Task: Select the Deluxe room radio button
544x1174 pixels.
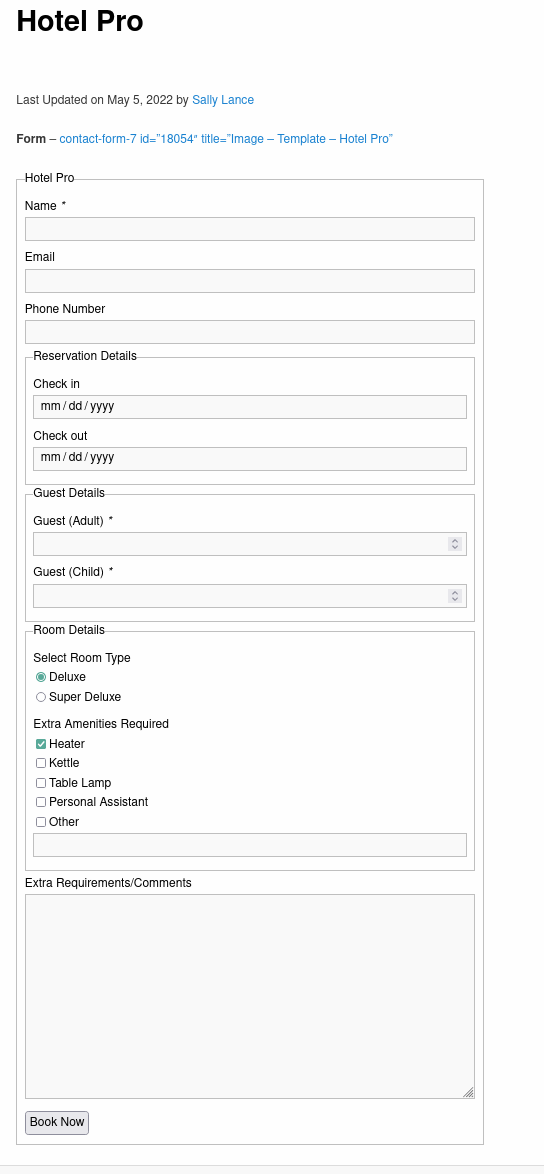Action: coord(41,677)
